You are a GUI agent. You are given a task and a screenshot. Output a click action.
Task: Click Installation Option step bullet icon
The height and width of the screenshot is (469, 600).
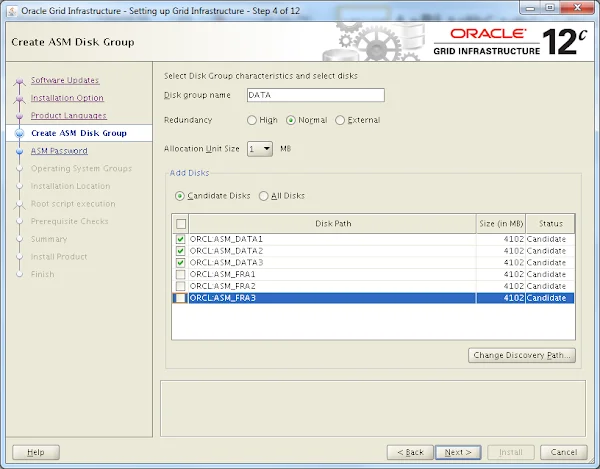[20, 99]
